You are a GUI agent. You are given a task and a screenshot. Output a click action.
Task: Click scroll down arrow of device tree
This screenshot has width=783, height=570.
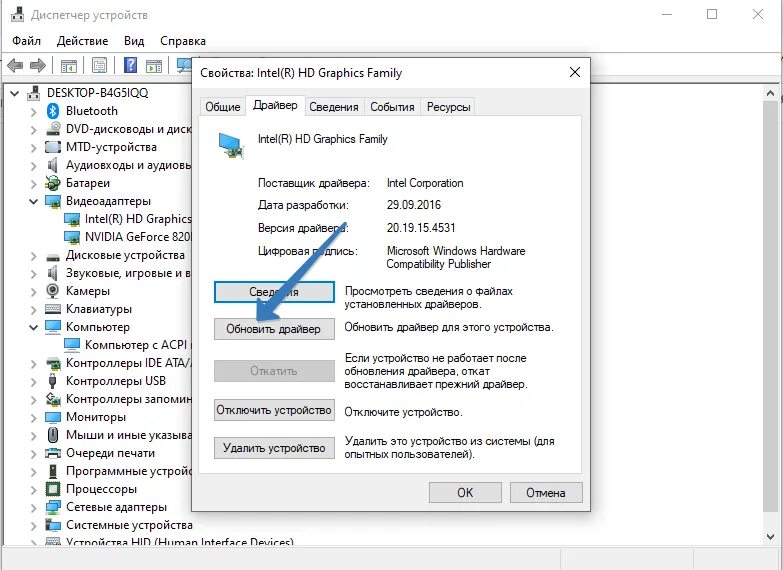[770, 537]
